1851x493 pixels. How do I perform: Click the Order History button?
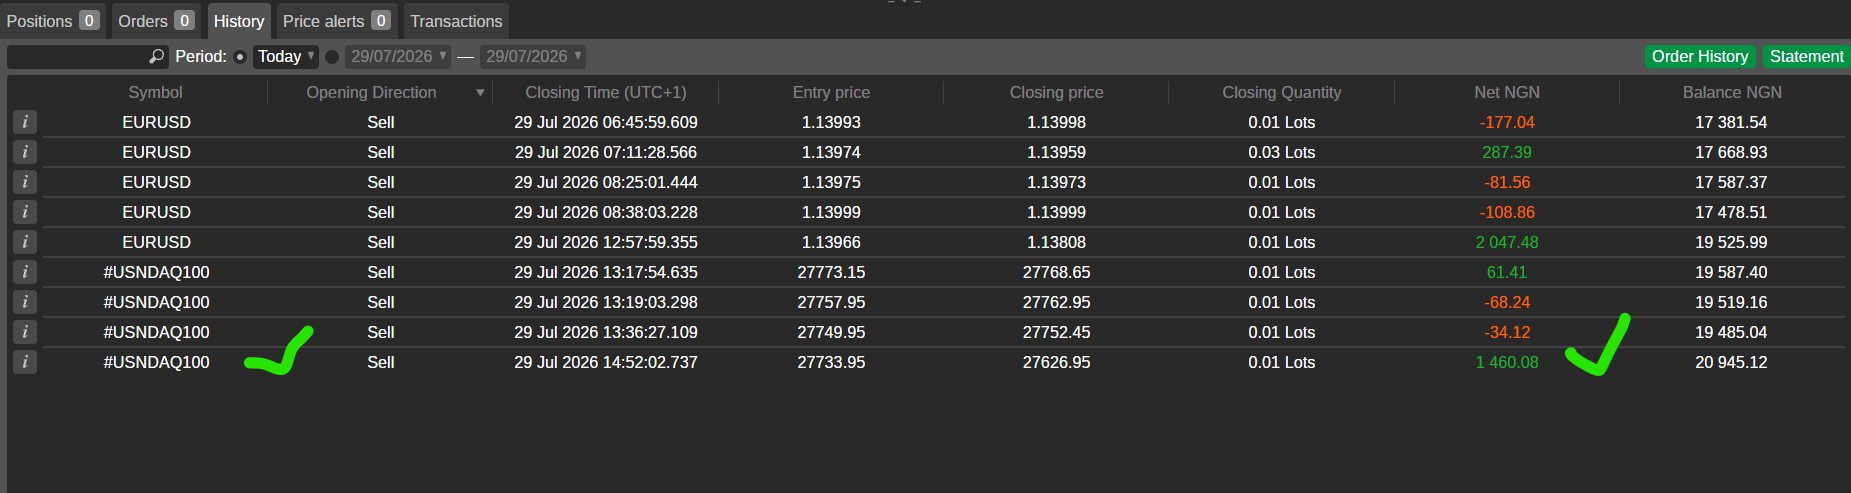(1700, 57)
